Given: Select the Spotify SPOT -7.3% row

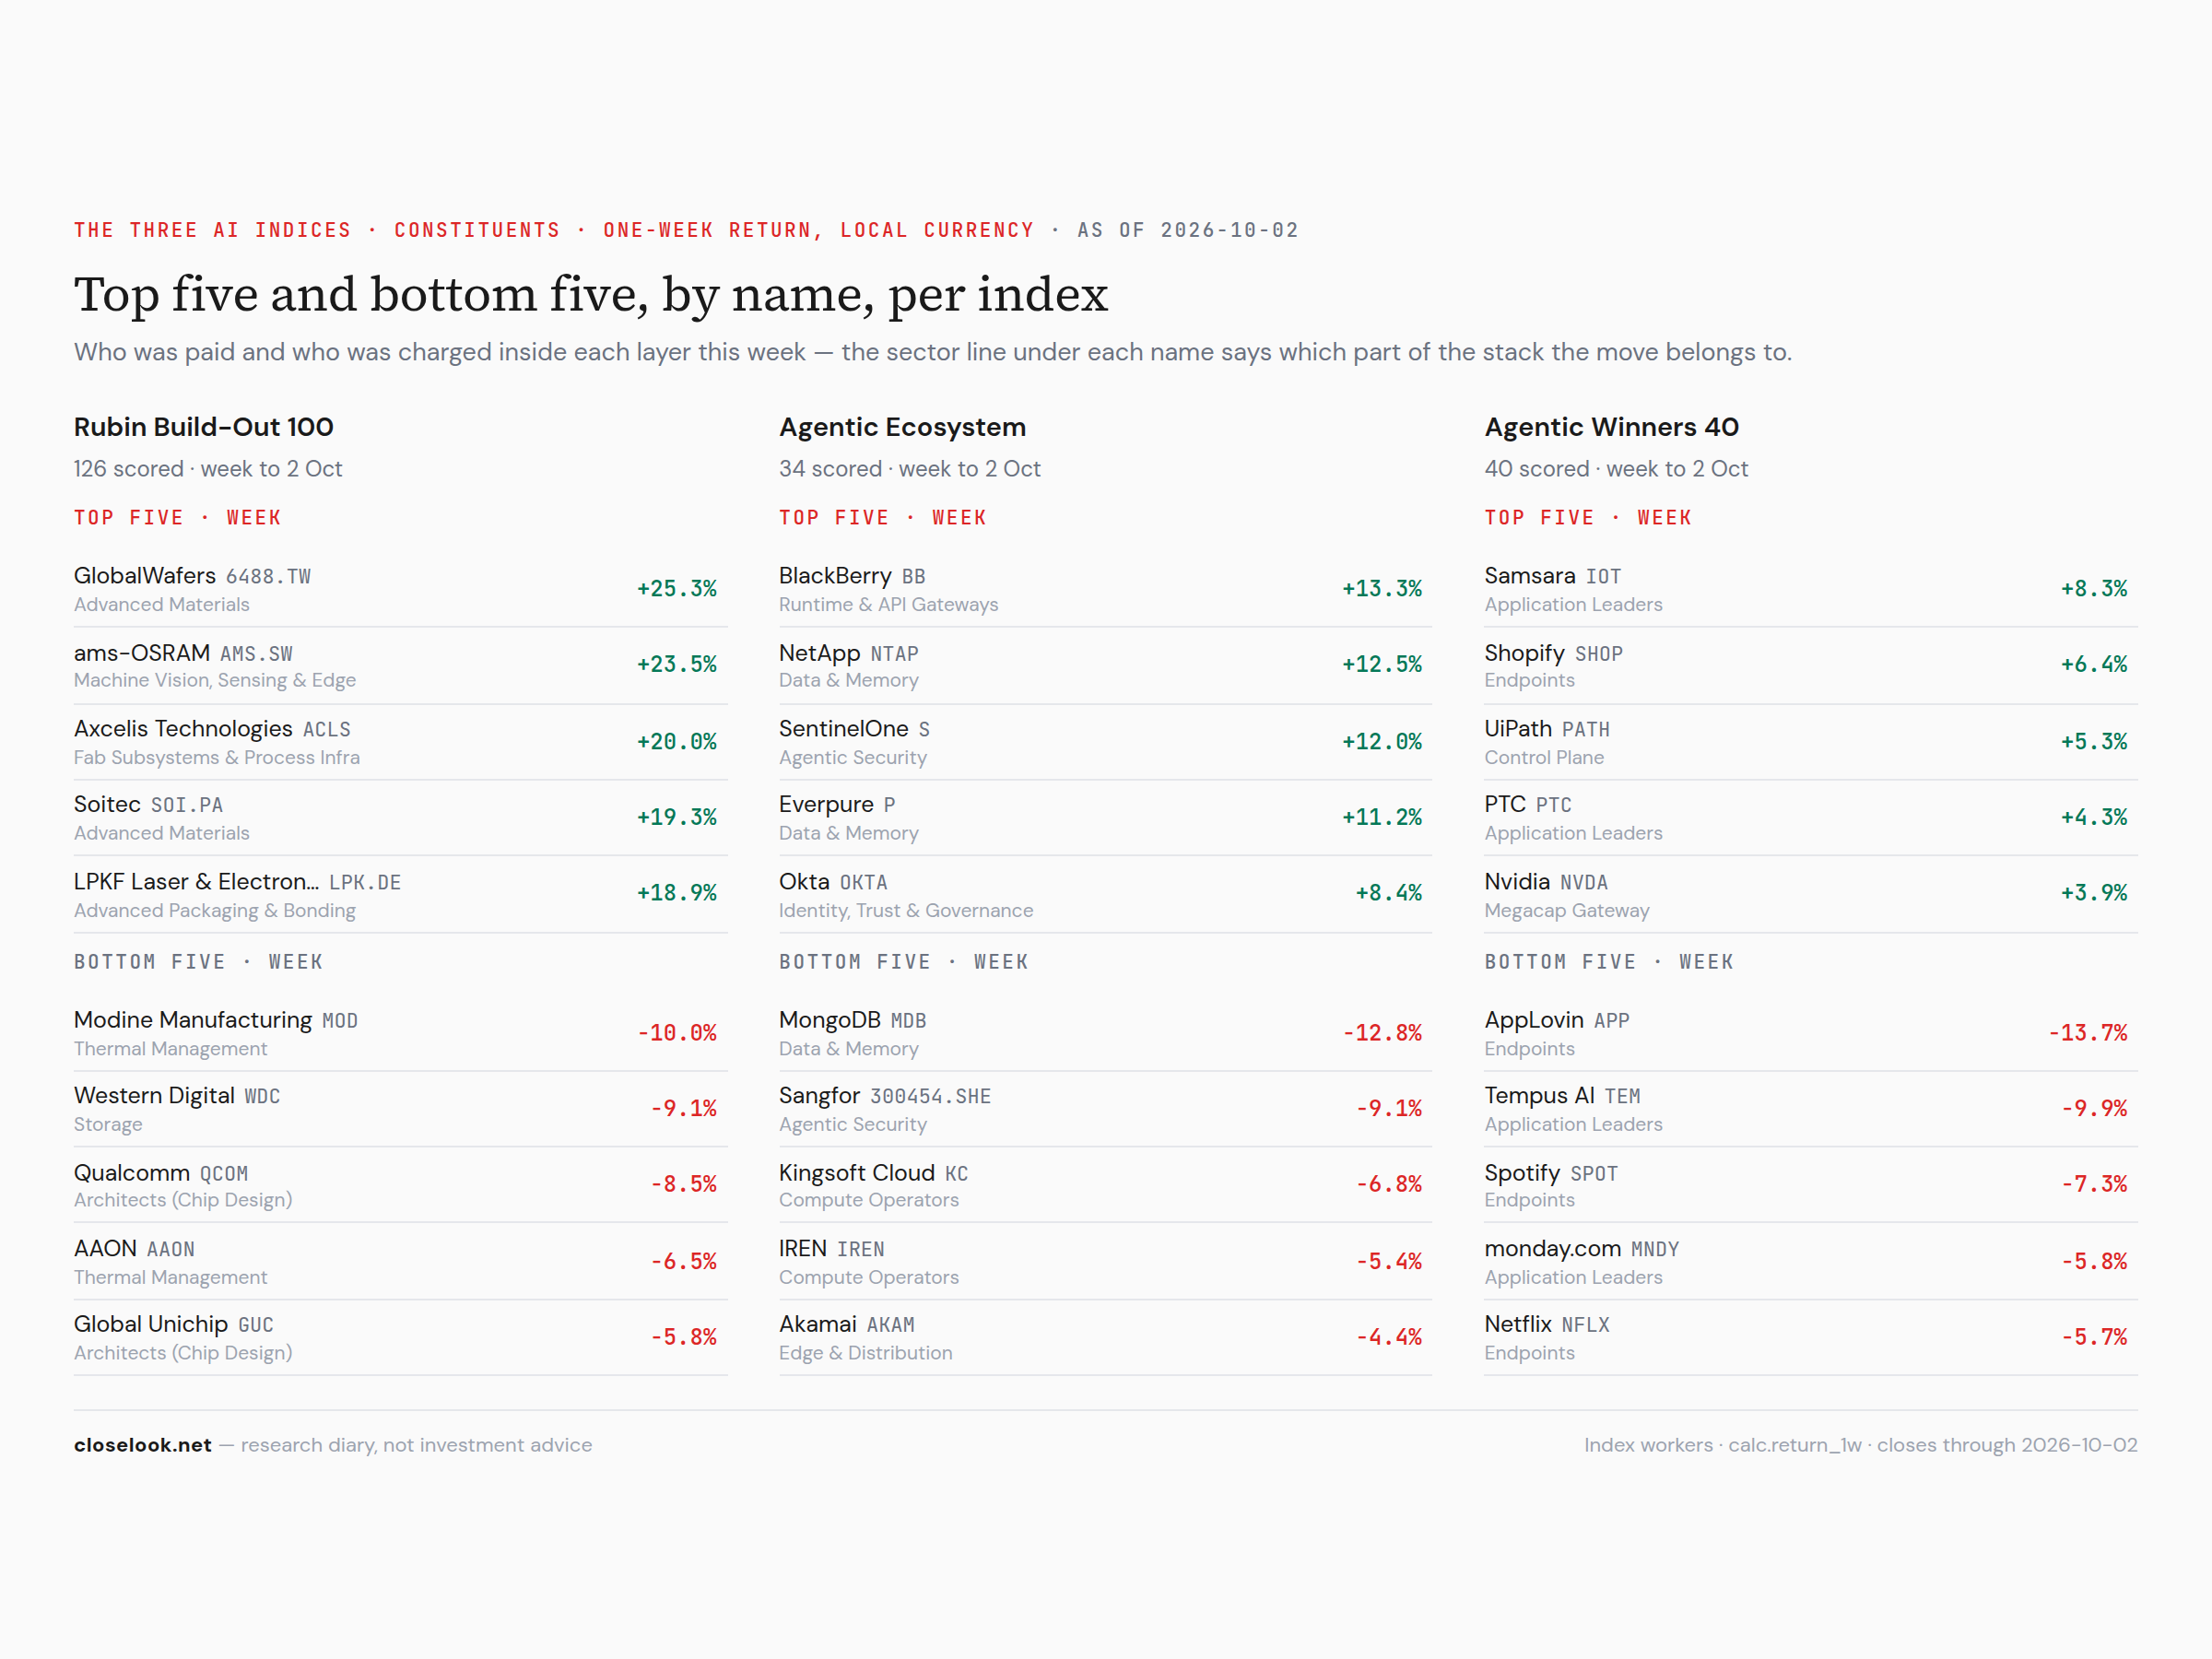Looking at the screenshot, I should pyautogui.click(x=1811, y=1185).
